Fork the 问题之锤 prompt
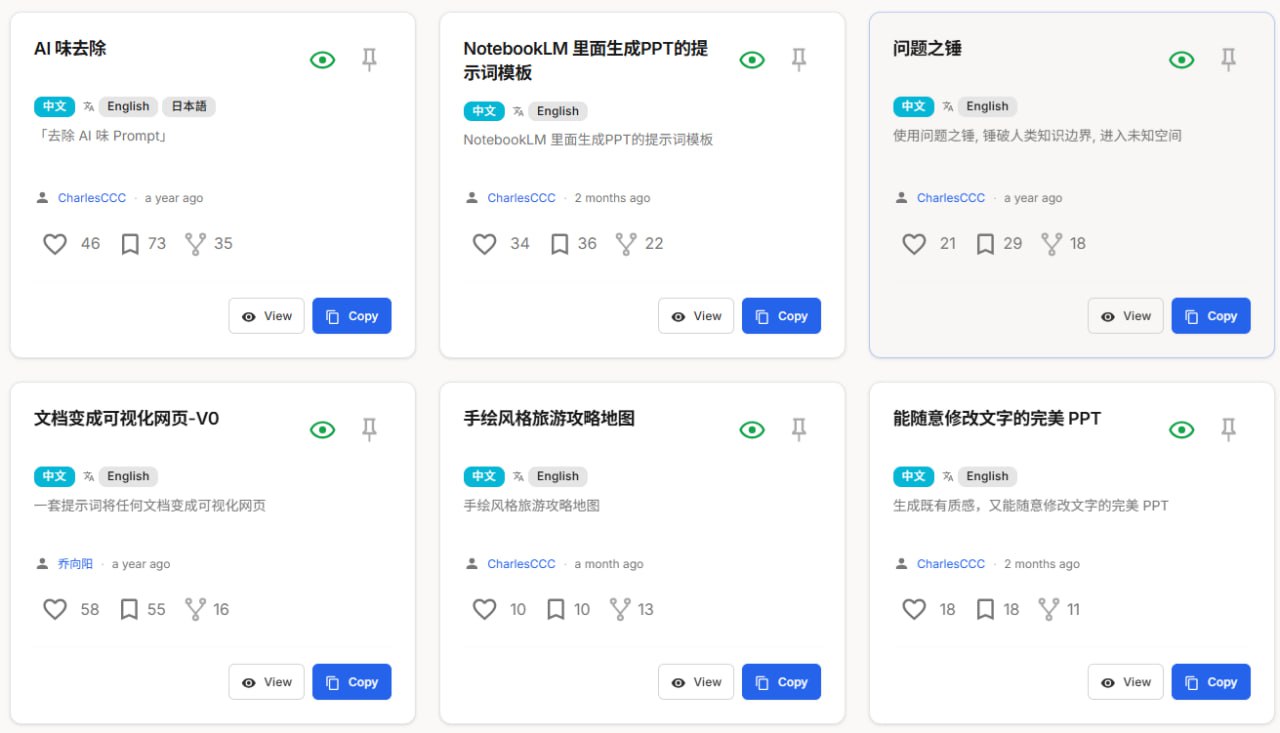Viewport: 1280px width, 733px height. [x=1052, y=243]
